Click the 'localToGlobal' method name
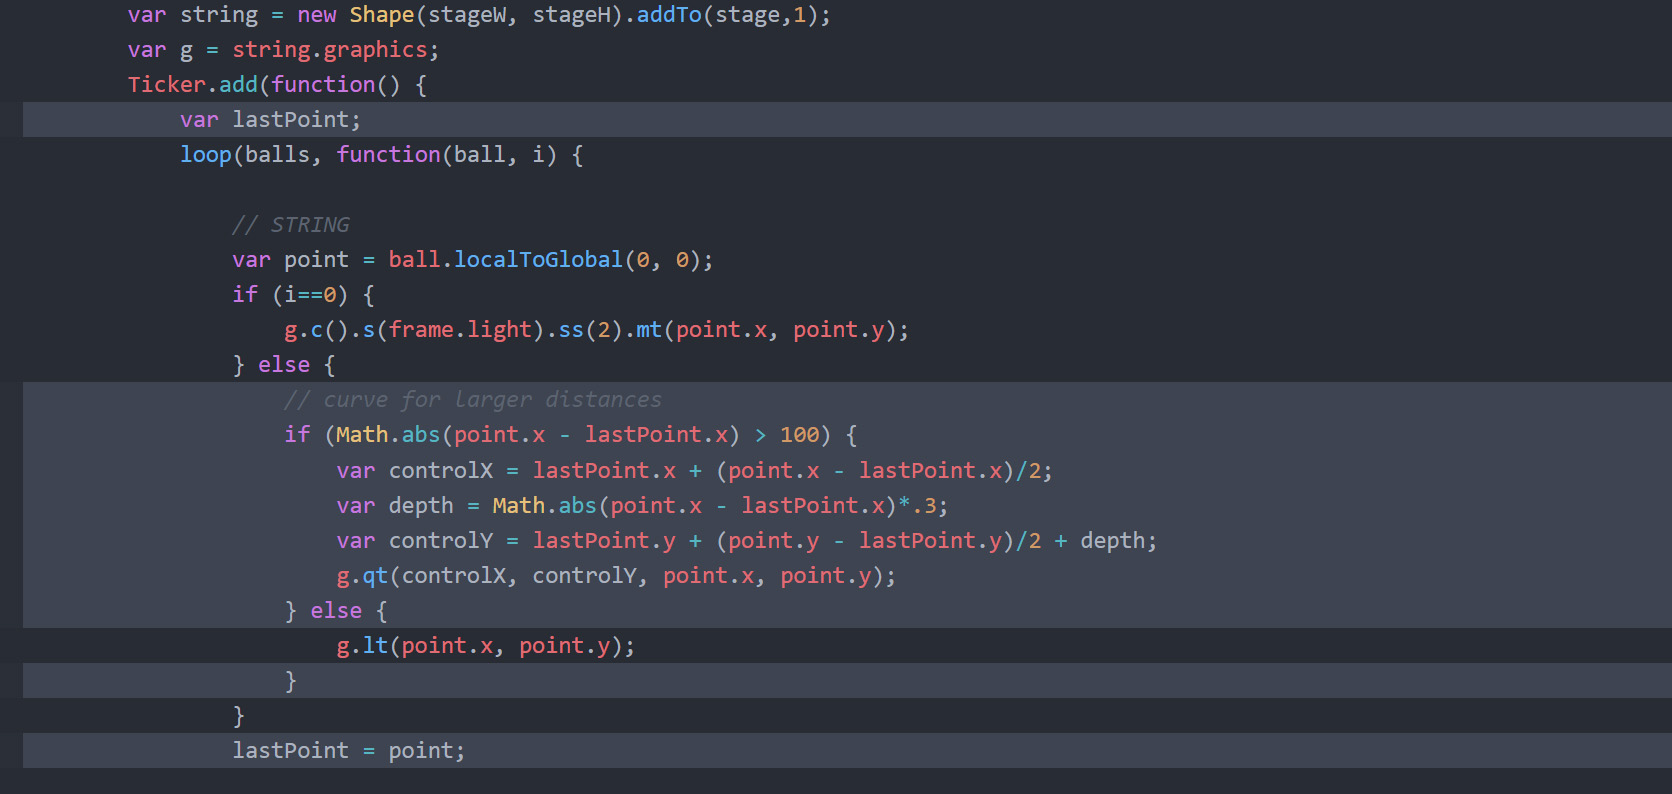 tap(539, 260)
